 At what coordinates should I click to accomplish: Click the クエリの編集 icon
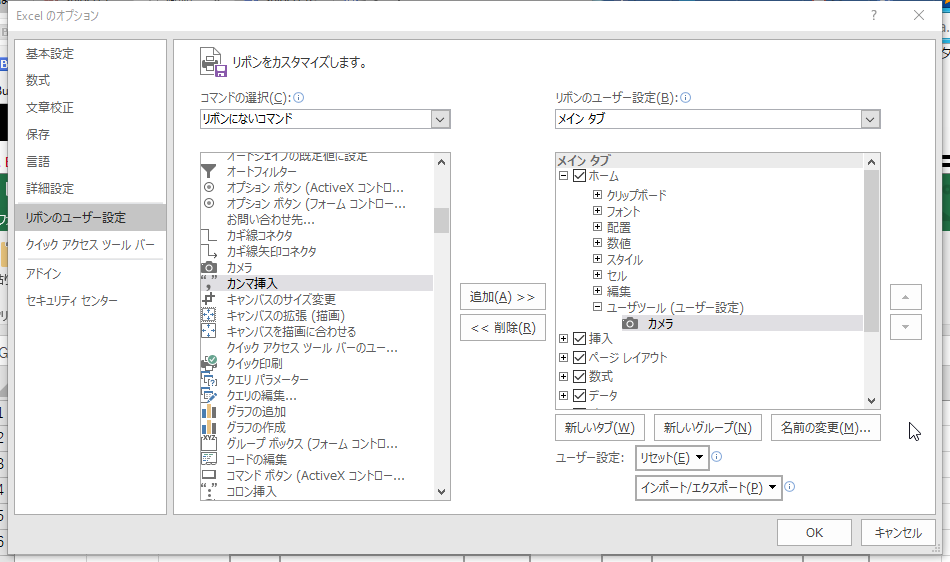[x=208, y=395]
